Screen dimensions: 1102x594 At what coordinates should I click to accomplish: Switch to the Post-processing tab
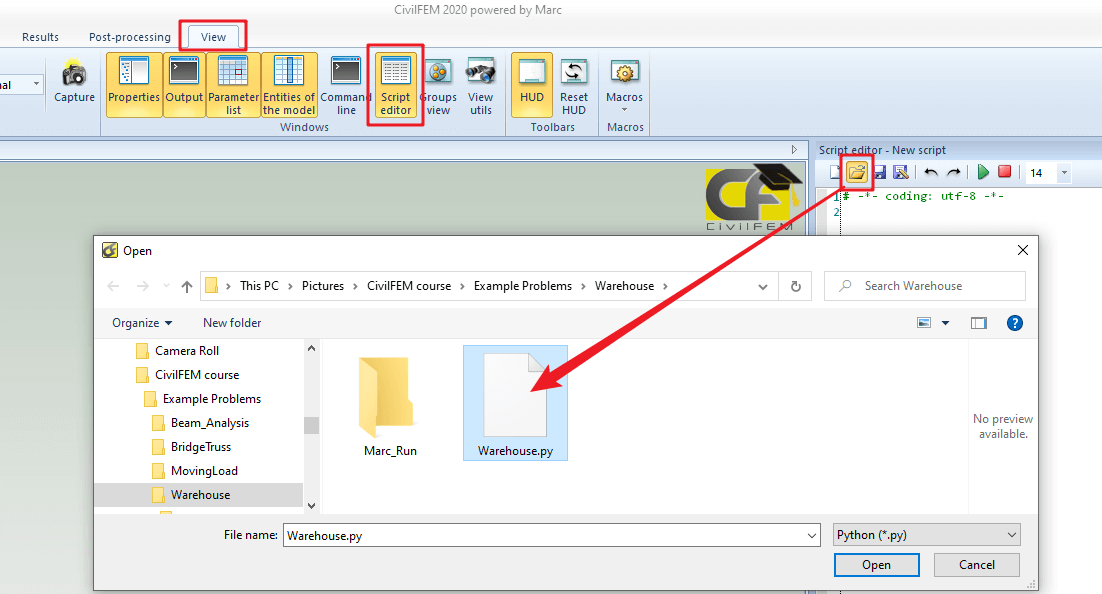coord(129,37)
